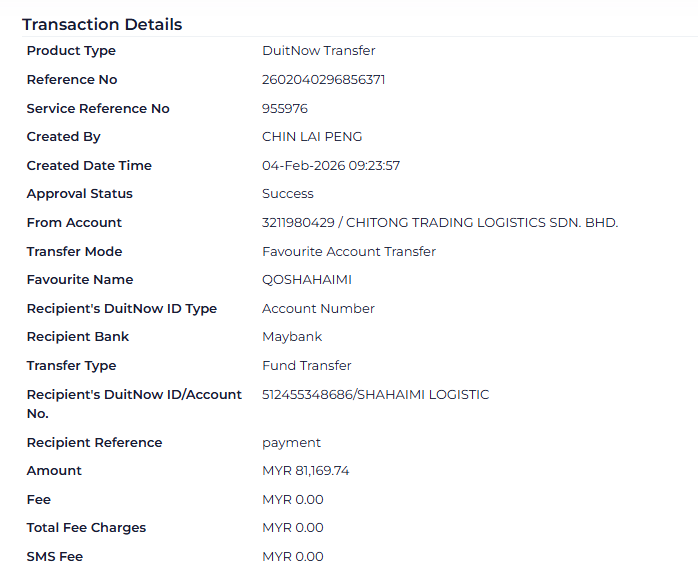Click the Favourite Account Transfer mode value
698x579 pixels.
click(348, 252)
